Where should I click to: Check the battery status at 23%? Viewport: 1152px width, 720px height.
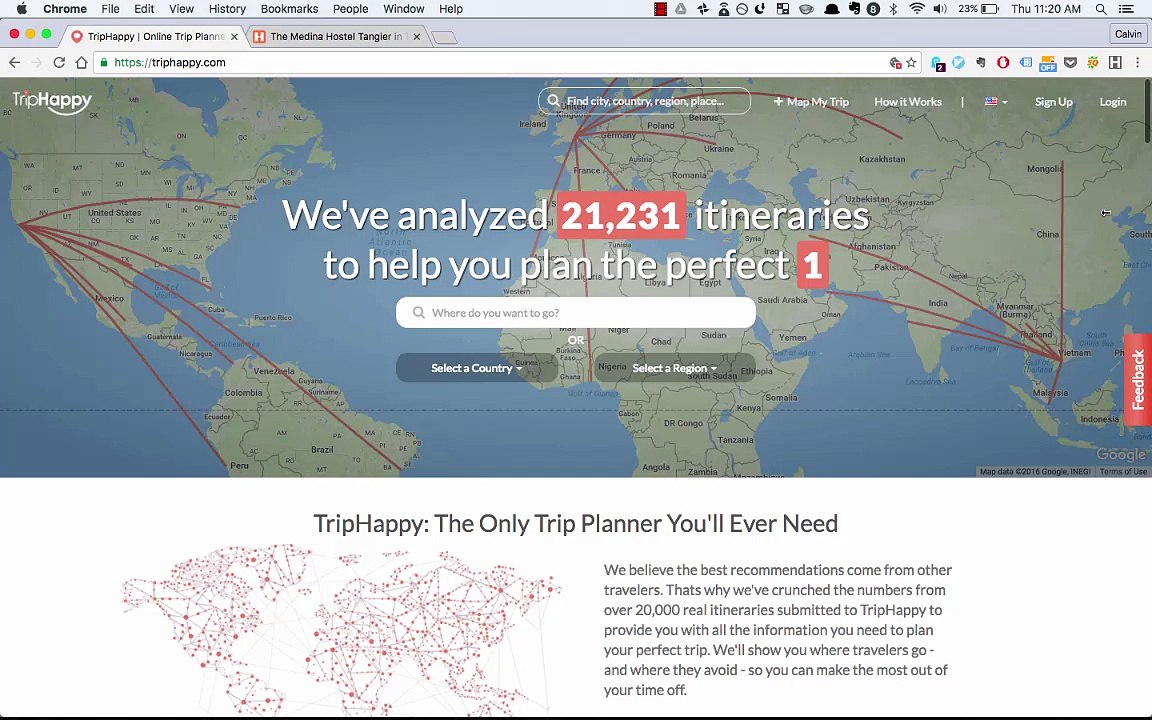click(x=978, y=9)
